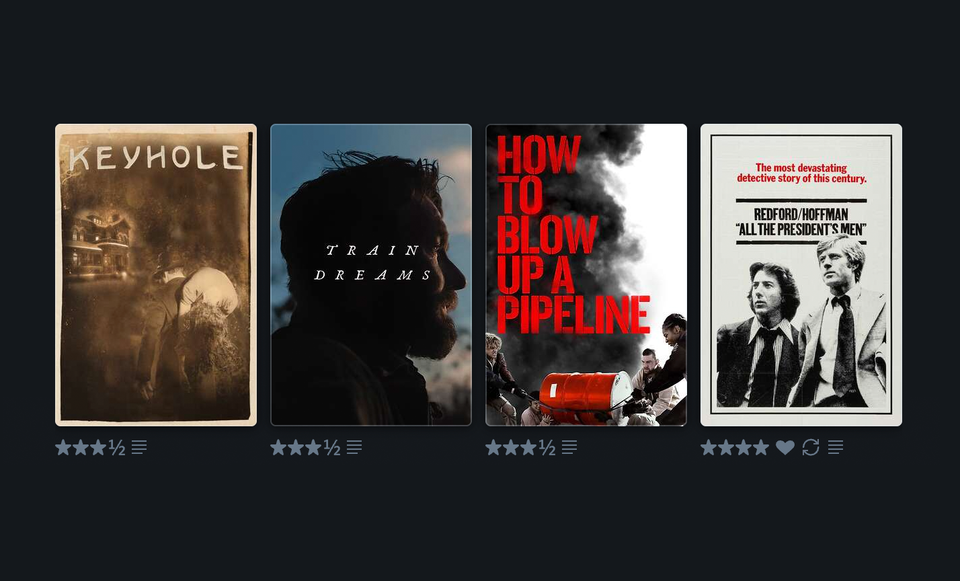Viewport: 960px width, 581px height.
Task: Click third star under Train Dreams
Action: click(313, 448)
